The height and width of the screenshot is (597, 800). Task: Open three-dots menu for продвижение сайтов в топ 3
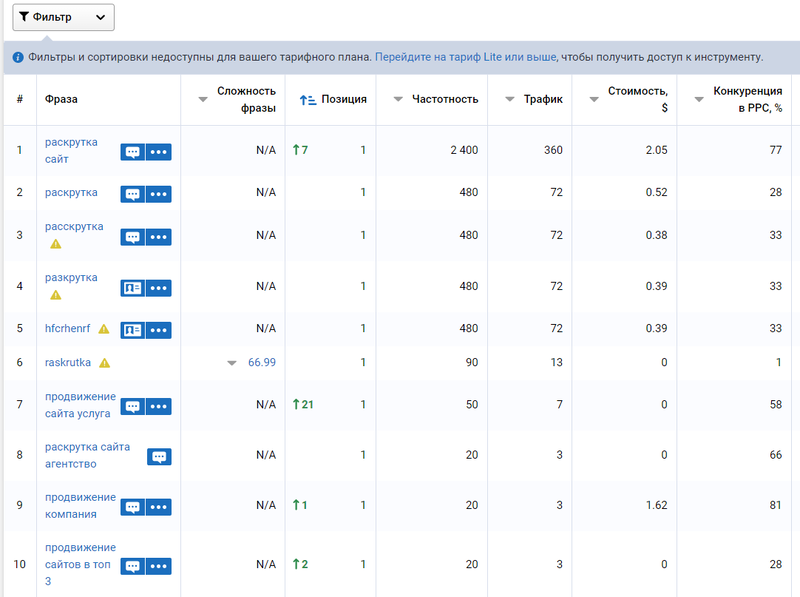point(159,566)
